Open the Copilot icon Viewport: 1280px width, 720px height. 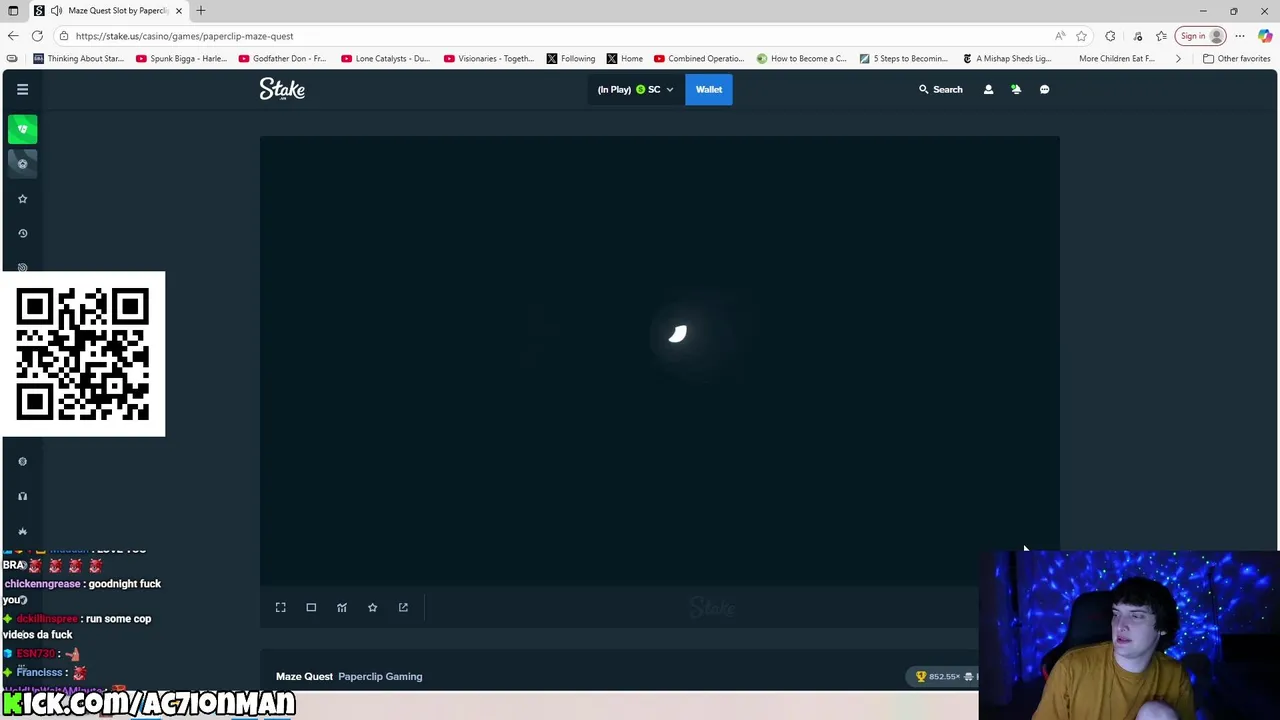point(1265,36)
